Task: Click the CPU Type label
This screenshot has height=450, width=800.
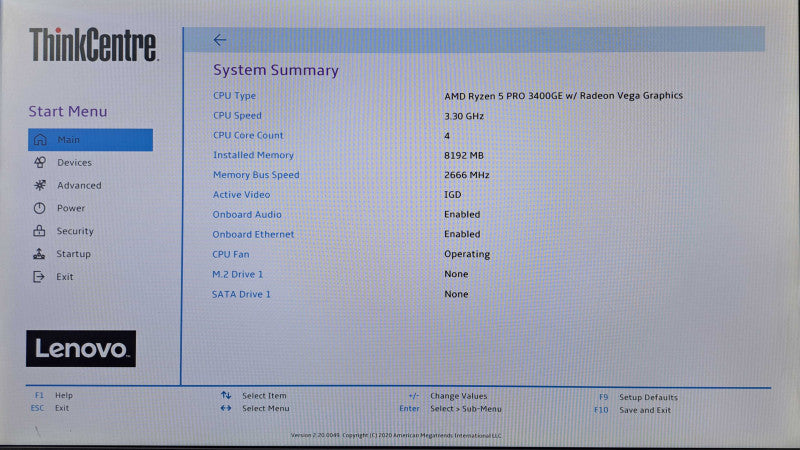Action: [234, 95]
